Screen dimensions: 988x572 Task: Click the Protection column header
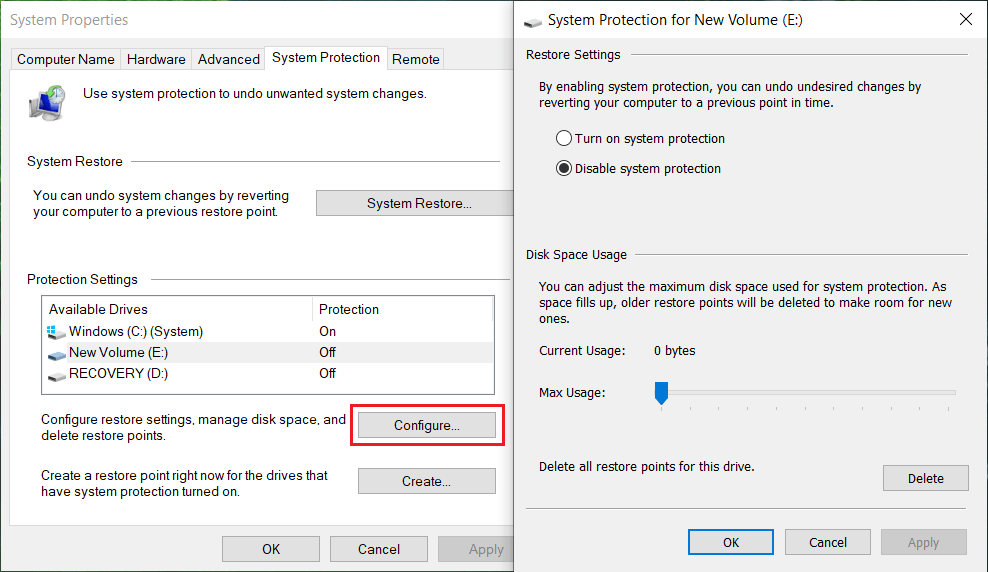pos(402,309)
